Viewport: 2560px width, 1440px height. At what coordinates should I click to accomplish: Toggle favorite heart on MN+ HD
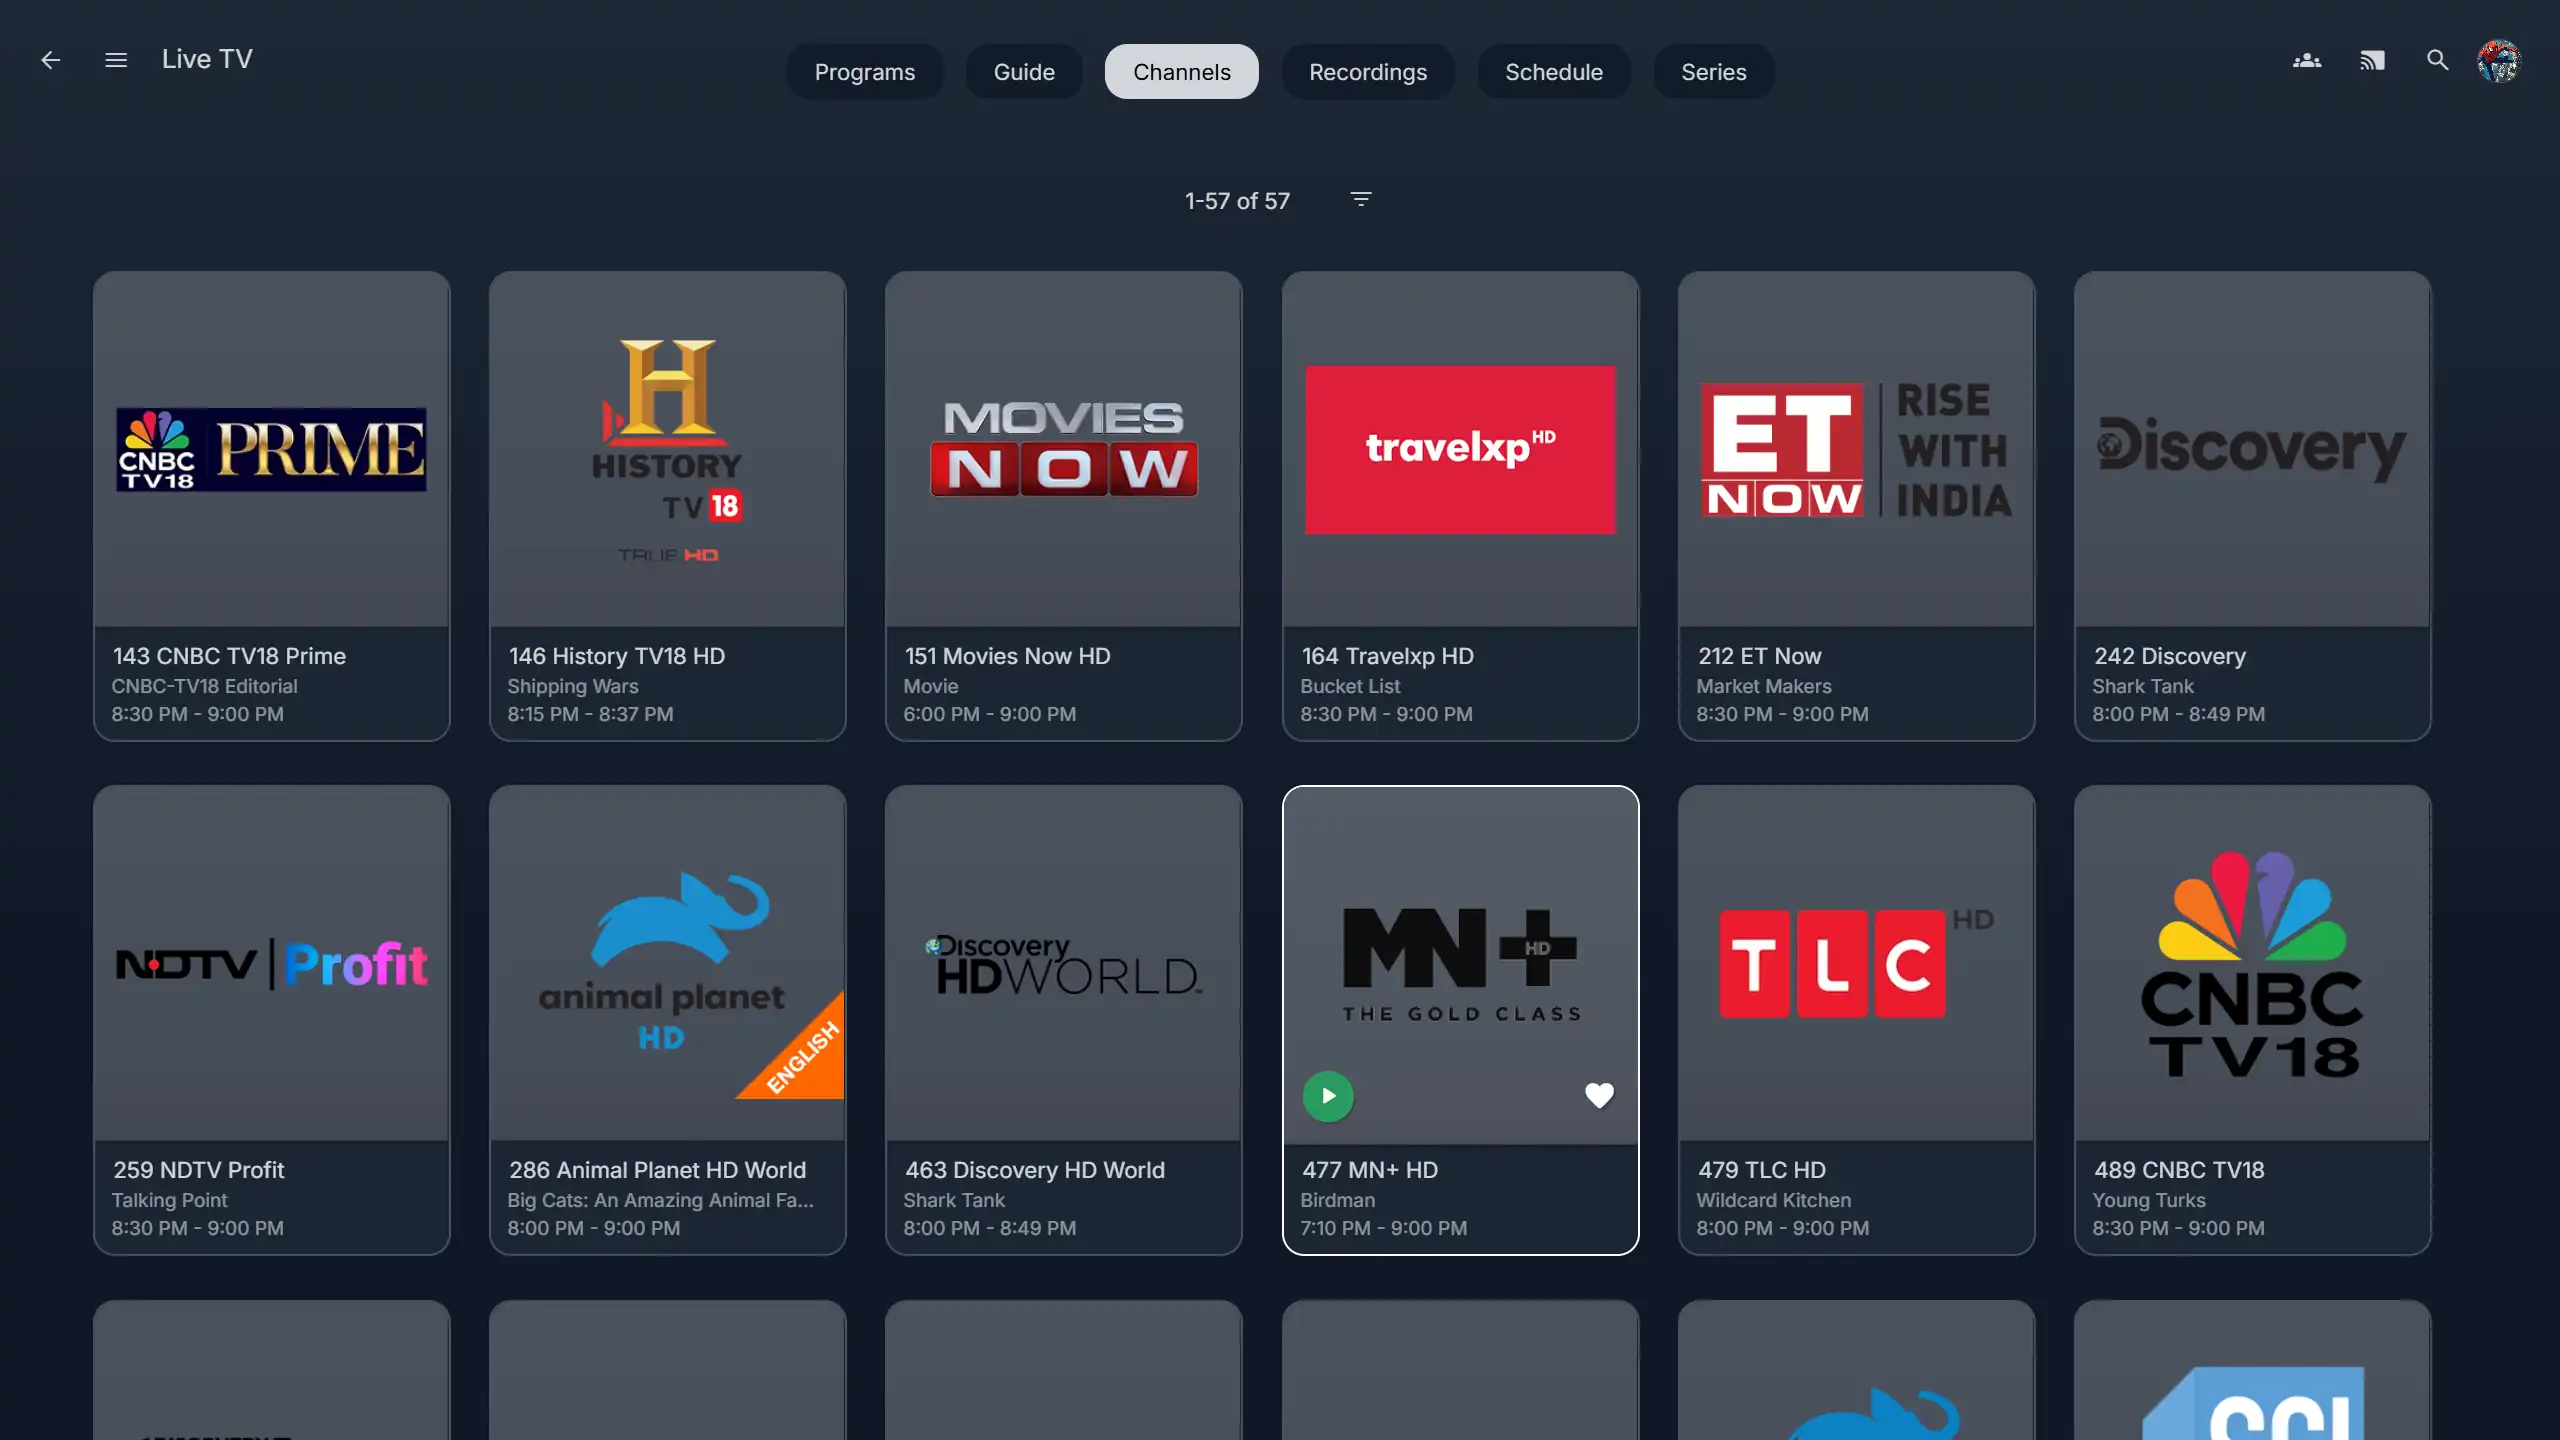pyautogui.click(x=1599, y=1096)
